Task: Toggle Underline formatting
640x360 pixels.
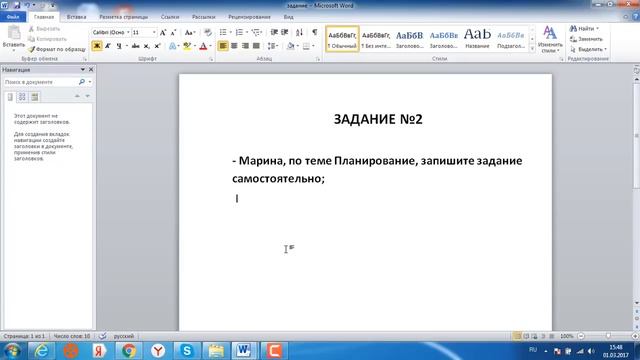Action: coord(119,46)
